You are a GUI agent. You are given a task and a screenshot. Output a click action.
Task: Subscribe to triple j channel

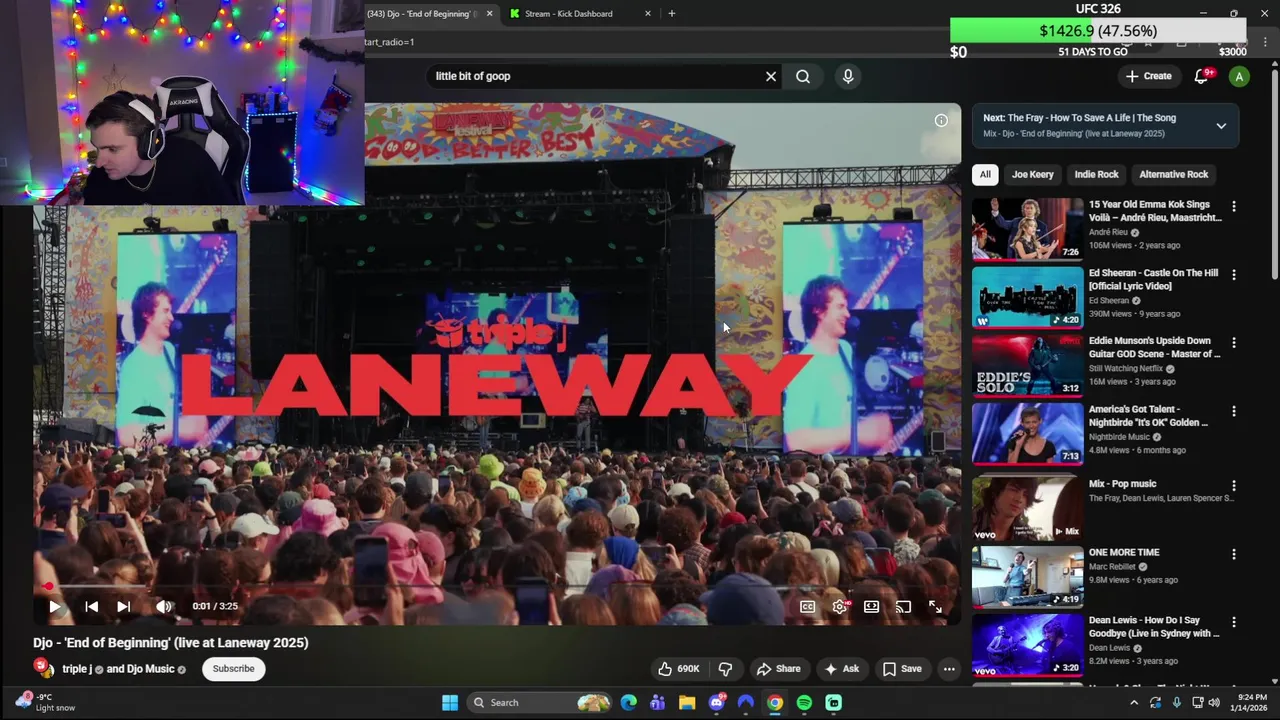point(233,669)
